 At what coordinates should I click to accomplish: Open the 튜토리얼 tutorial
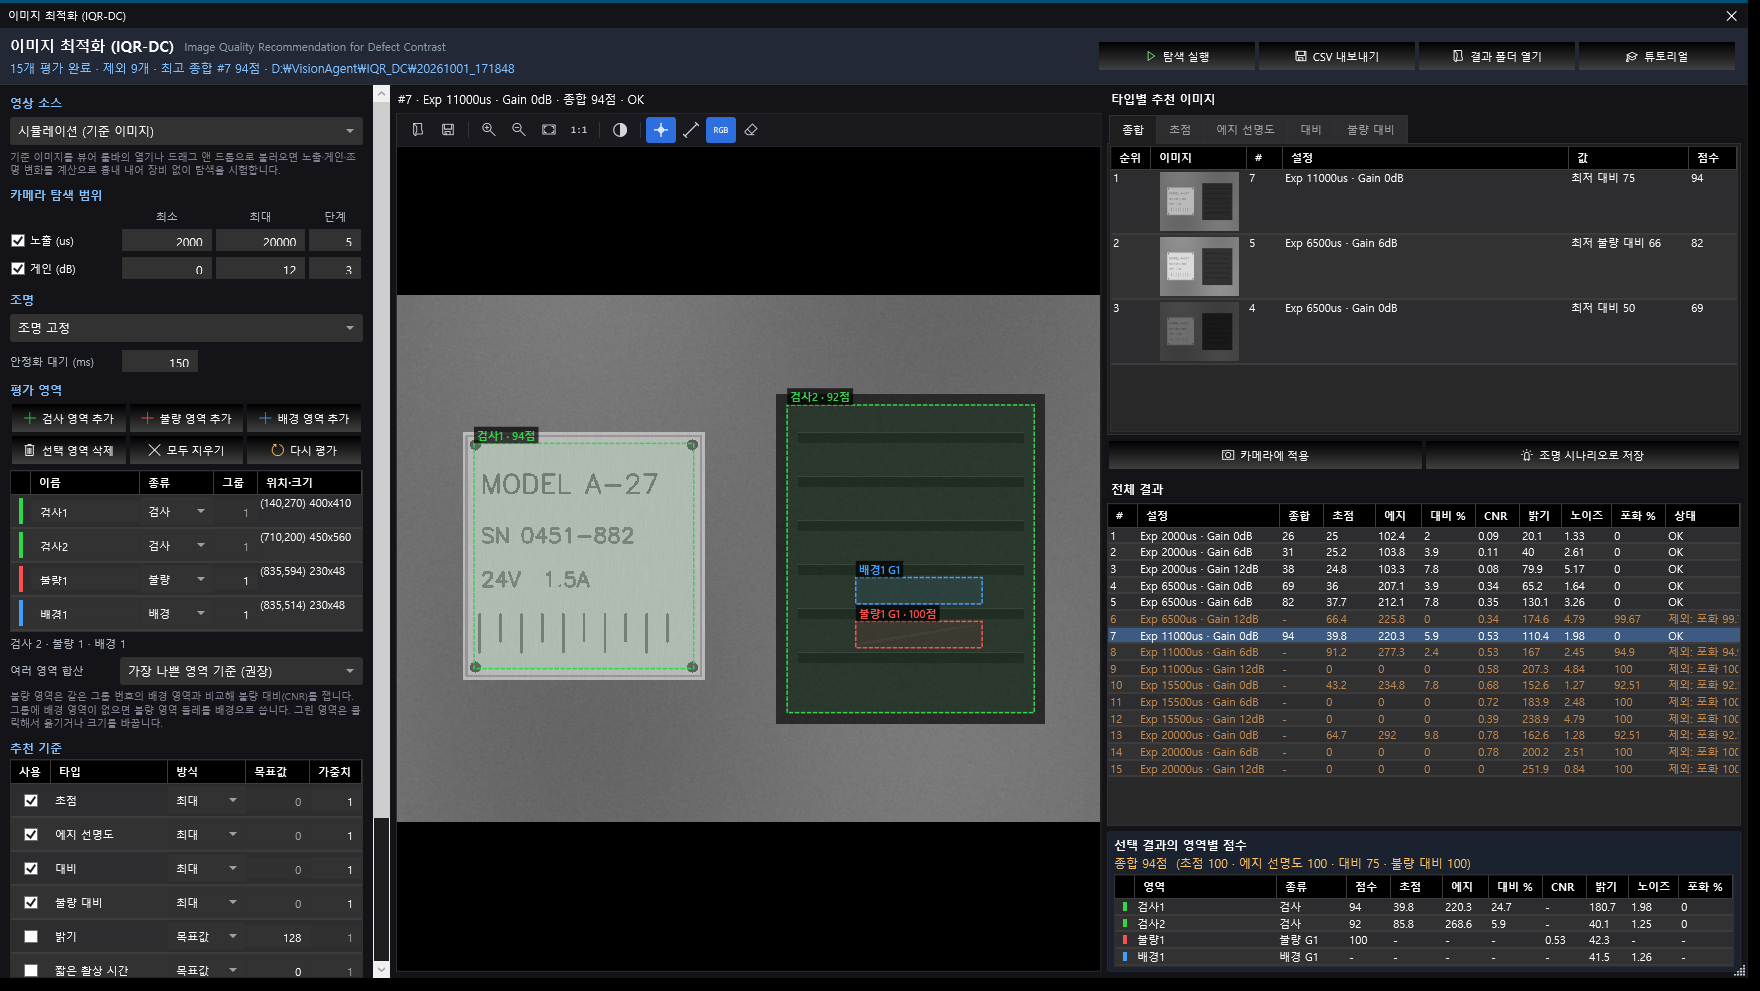[1657, 57]
